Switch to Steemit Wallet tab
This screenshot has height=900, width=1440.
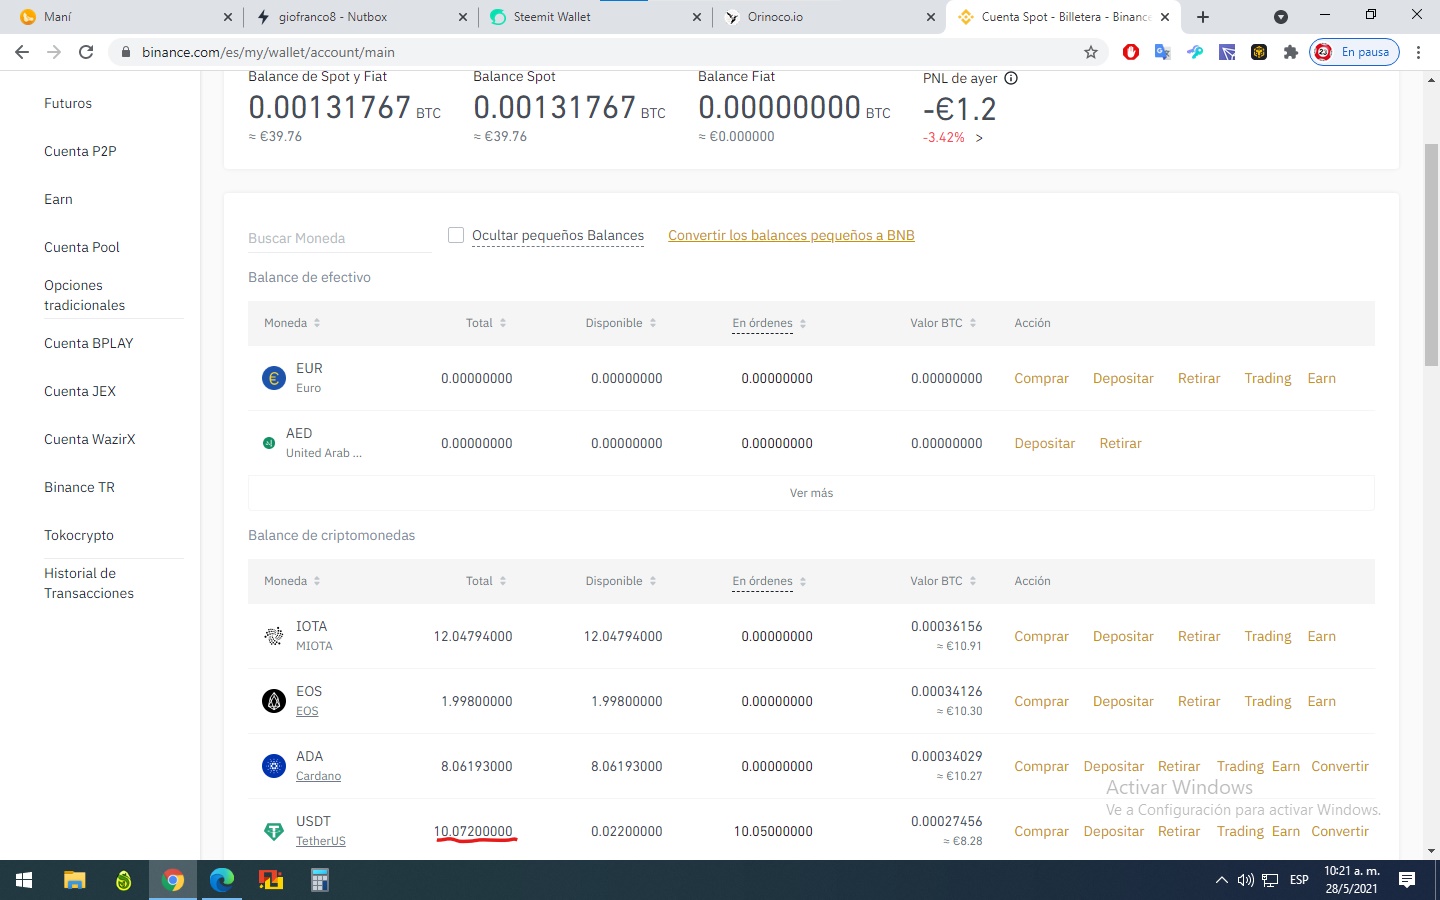(x=594, y=17)
